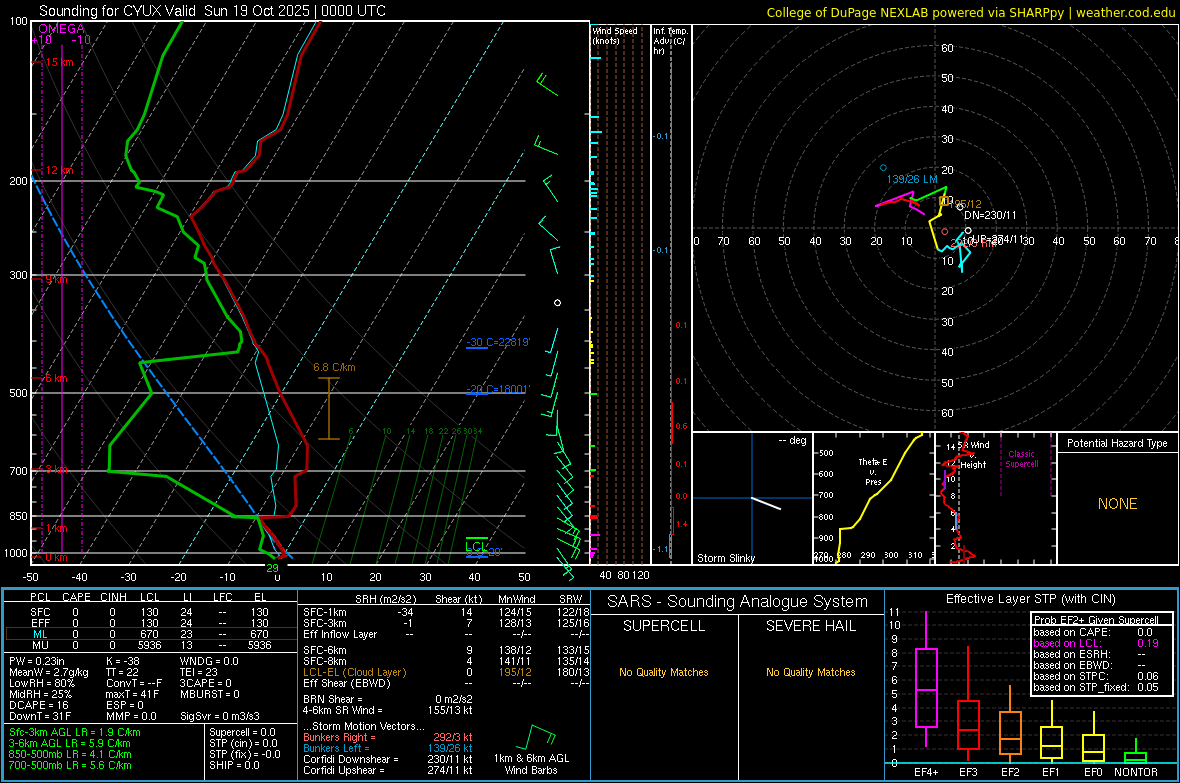Click the 'SRH (m2/s2)' column header
Viewport: 1180px width, 783px height.
[x=385, y=599]
